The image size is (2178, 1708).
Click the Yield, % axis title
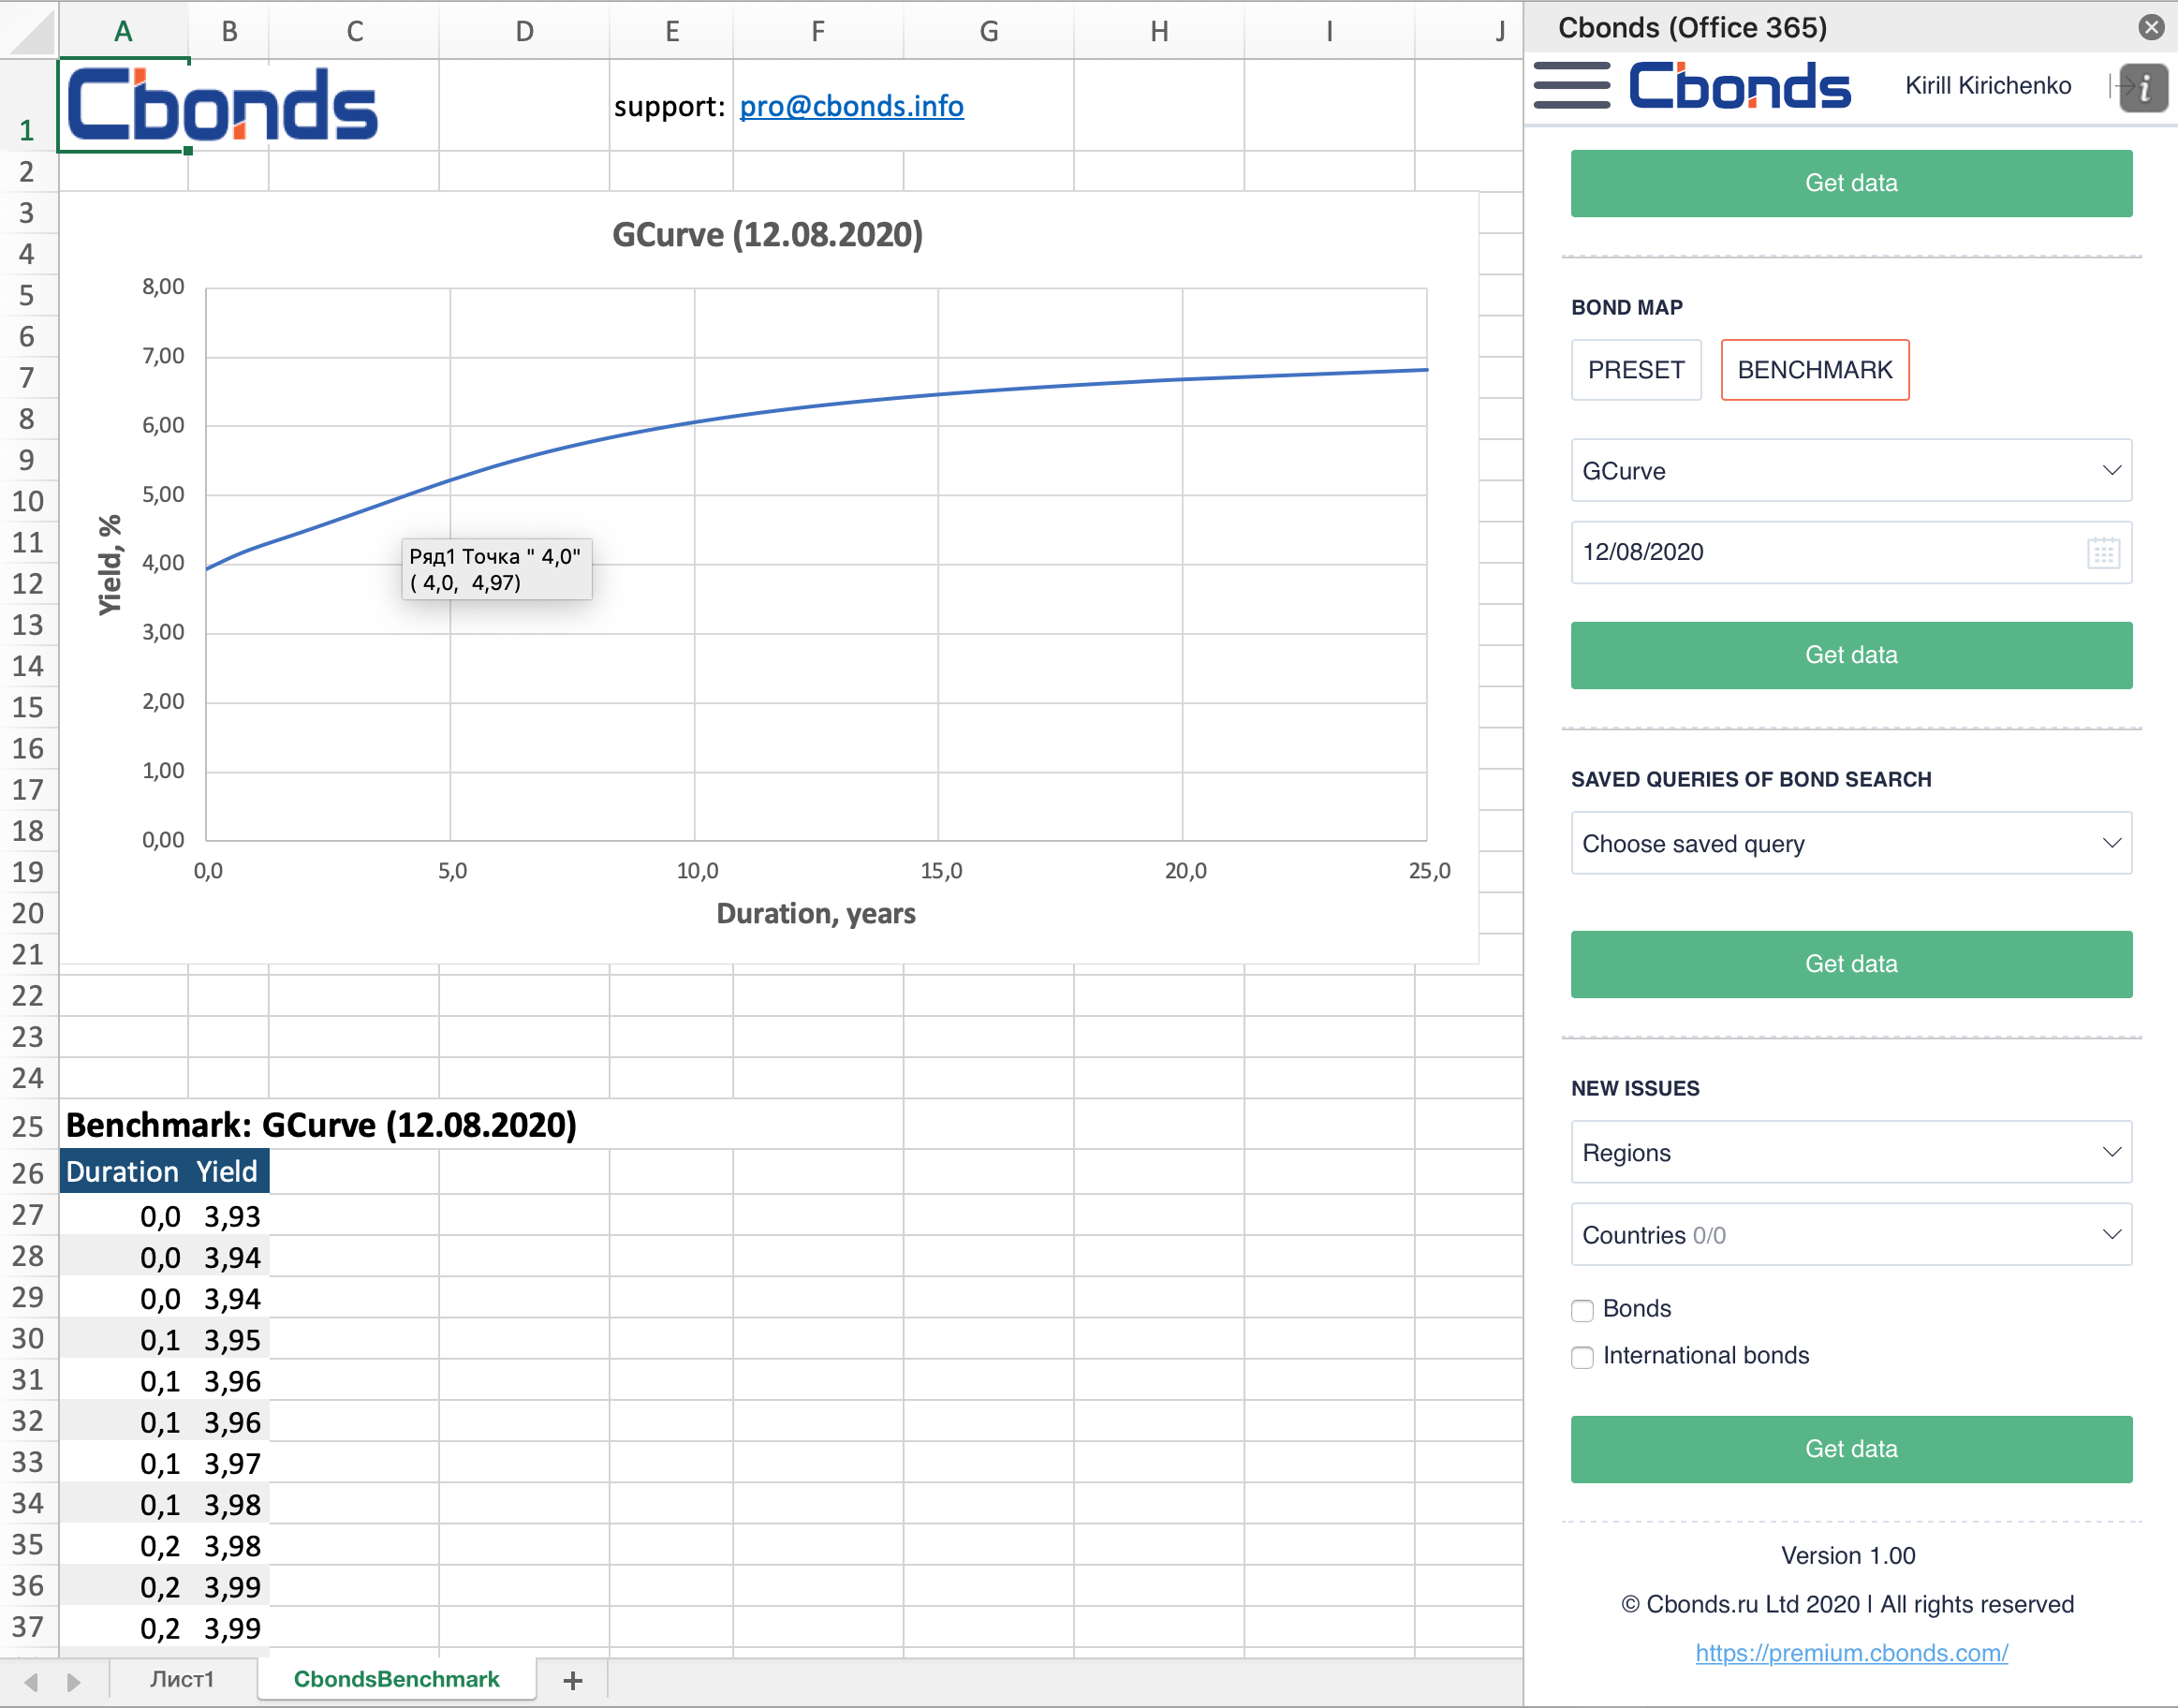coord(109,565)
